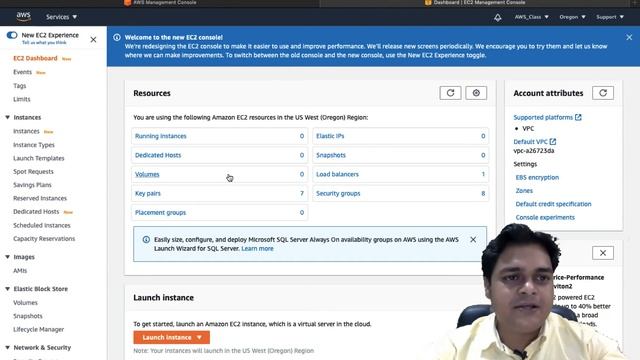Collapse the Images sidebar section
640x360 pixels.
point(7,257)
